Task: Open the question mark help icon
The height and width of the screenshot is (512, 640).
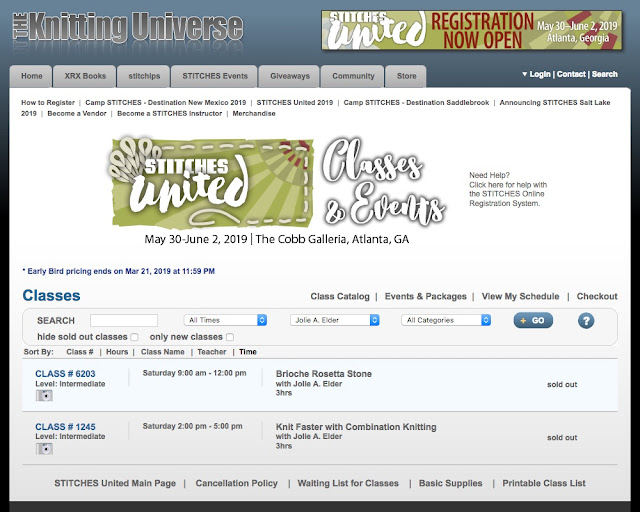Action: coord(586,321)
